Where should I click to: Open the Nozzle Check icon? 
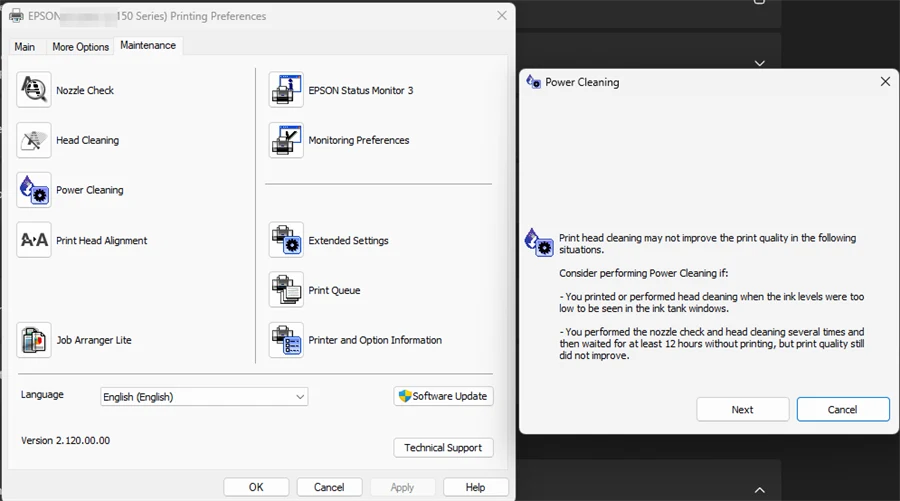coord(34,90)
